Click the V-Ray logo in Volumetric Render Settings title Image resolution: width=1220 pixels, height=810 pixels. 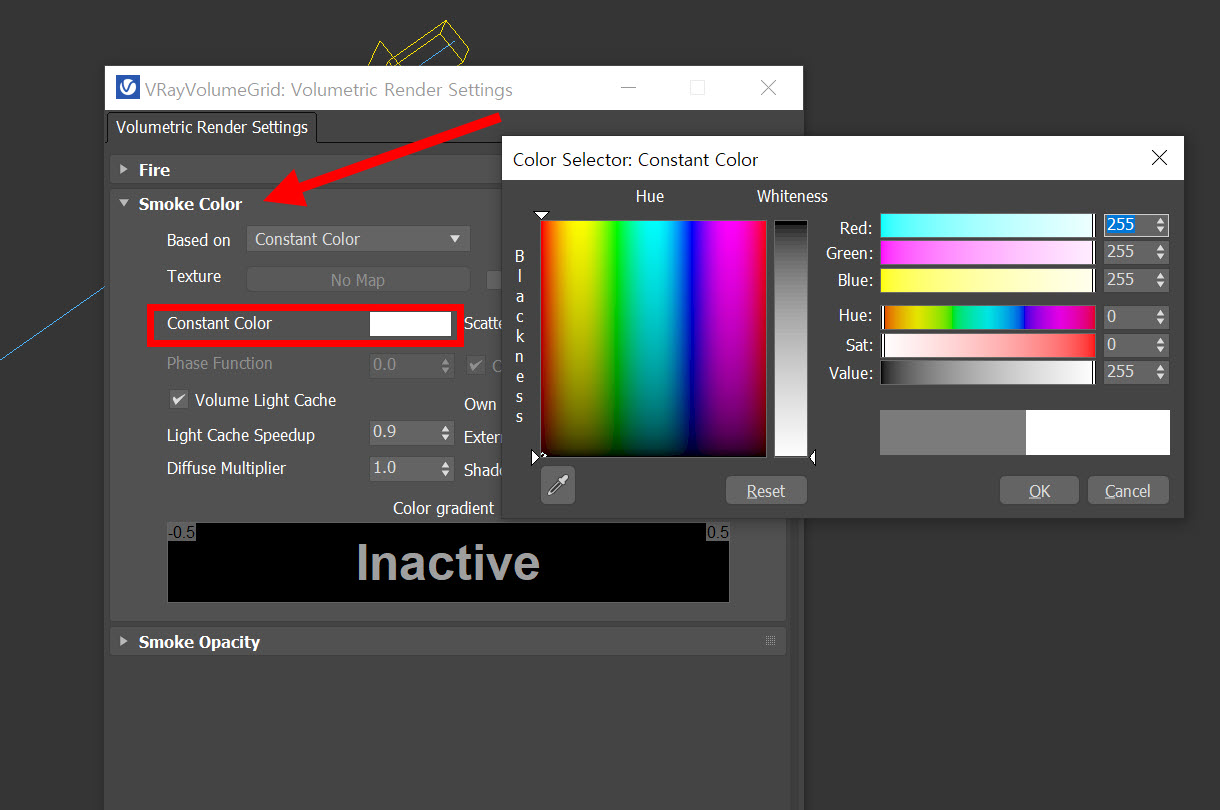coord(128,89)
